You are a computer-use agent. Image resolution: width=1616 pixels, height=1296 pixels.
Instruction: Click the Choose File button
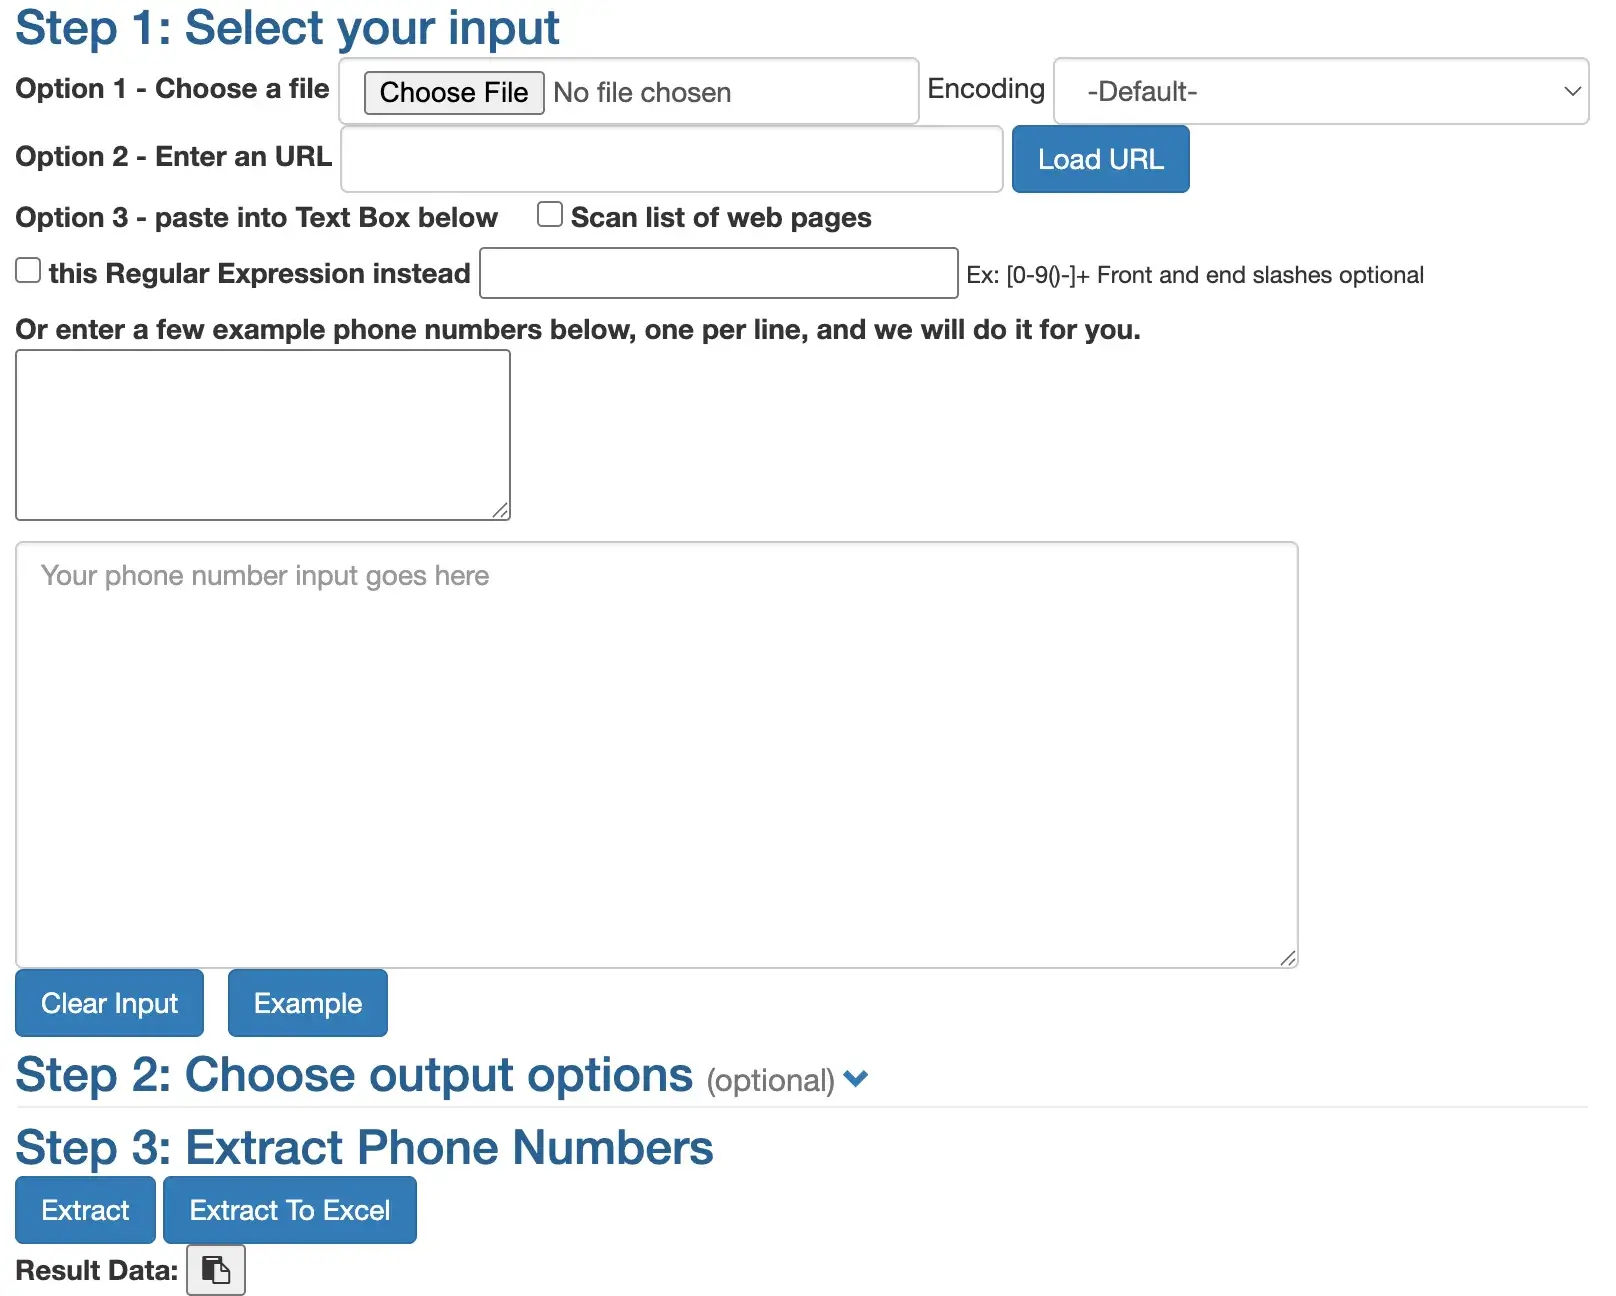click(453, 92)
